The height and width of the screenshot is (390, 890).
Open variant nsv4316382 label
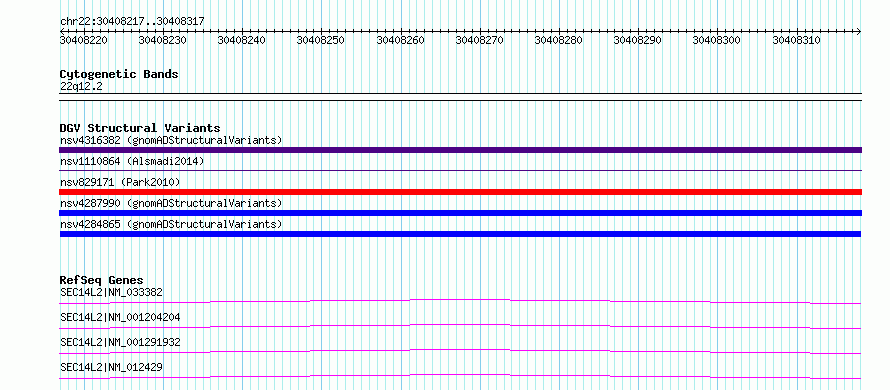coord(171,140)
